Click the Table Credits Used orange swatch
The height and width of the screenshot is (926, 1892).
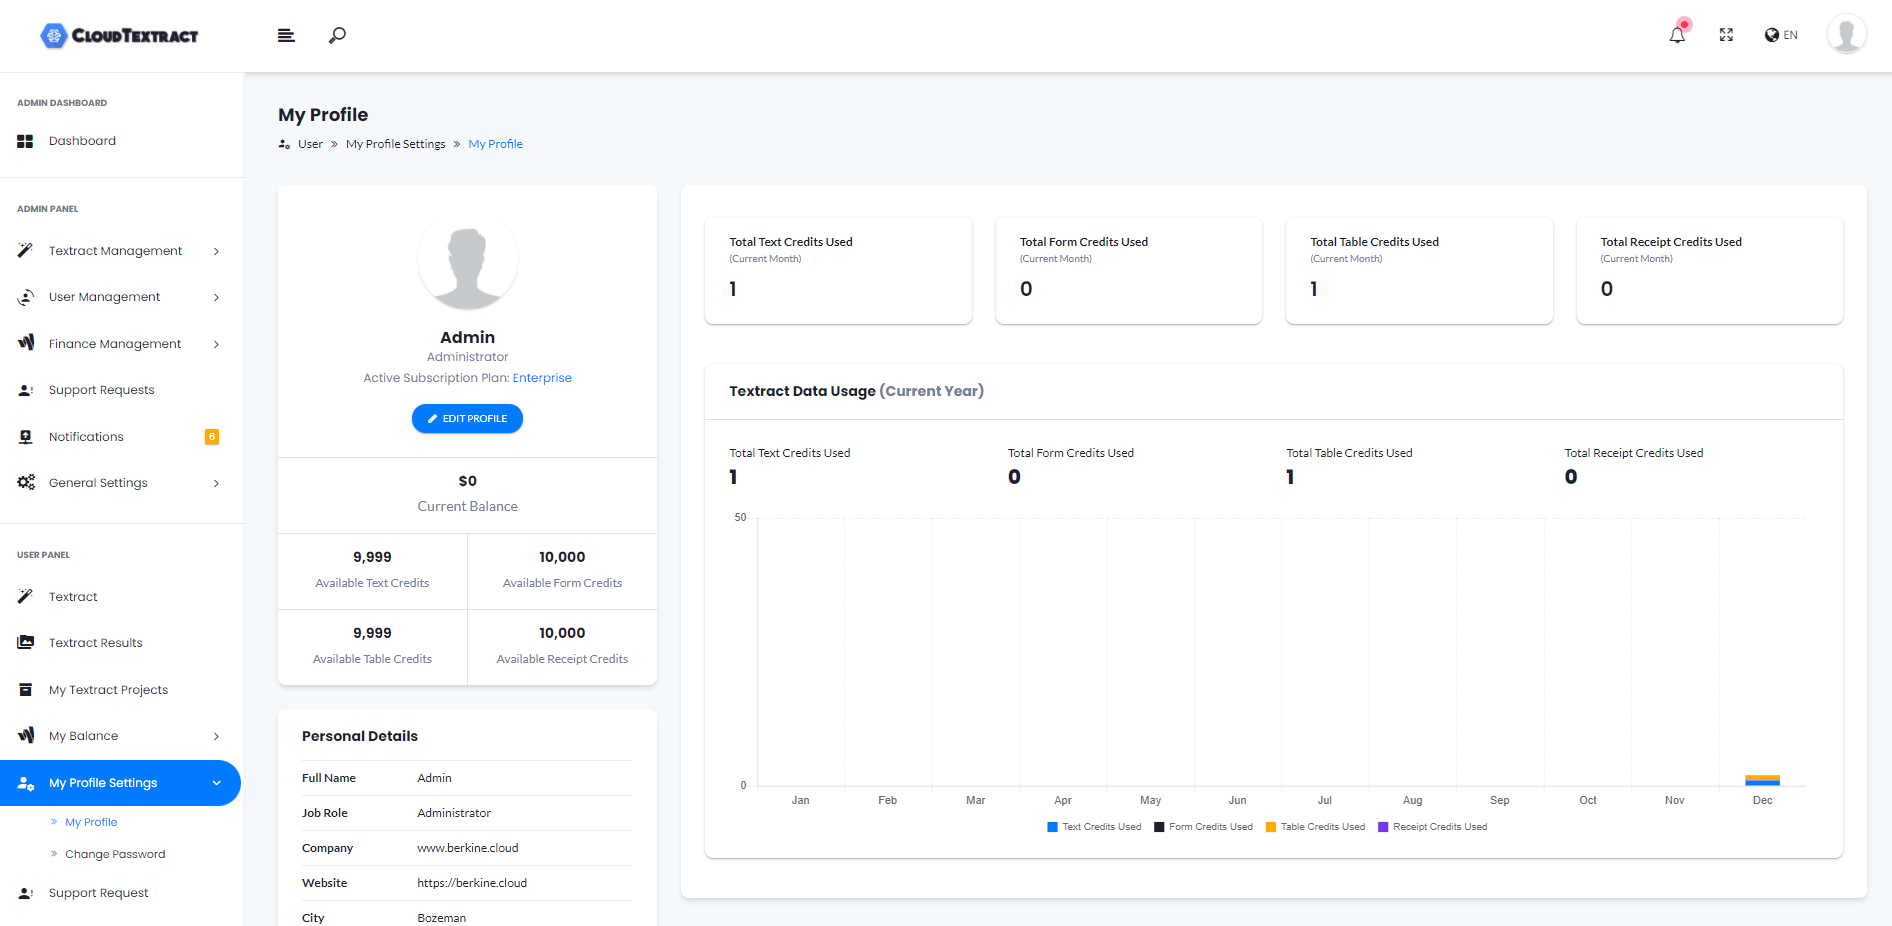point(1271,827)
